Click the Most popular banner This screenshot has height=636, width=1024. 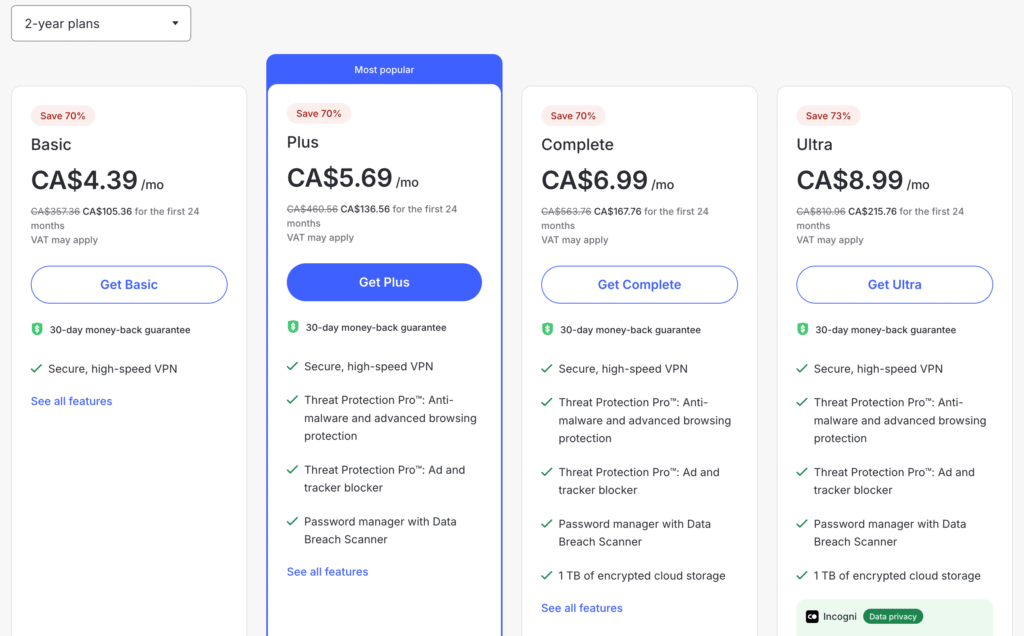384,70
